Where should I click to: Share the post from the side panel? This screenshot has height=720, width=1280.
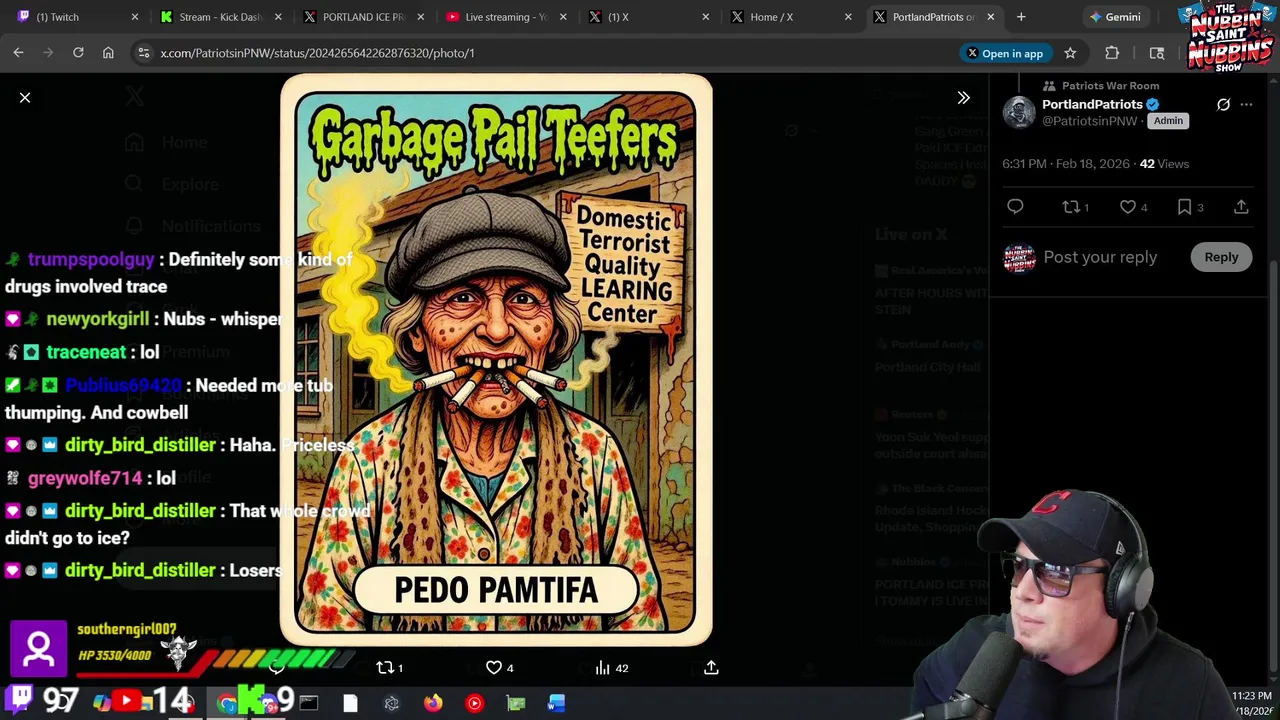[x=1241, y=207]
